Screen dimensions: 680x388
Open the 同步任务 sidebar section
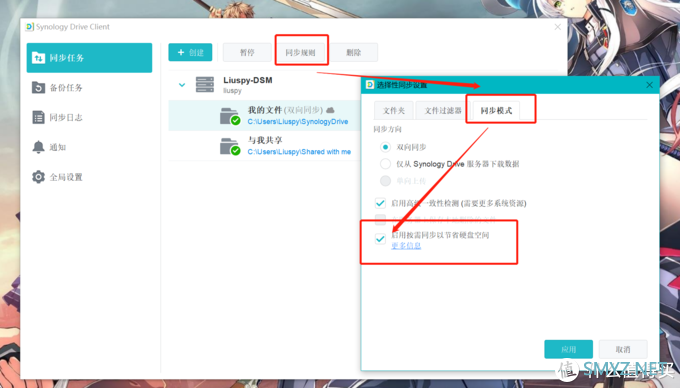point(89,58)
